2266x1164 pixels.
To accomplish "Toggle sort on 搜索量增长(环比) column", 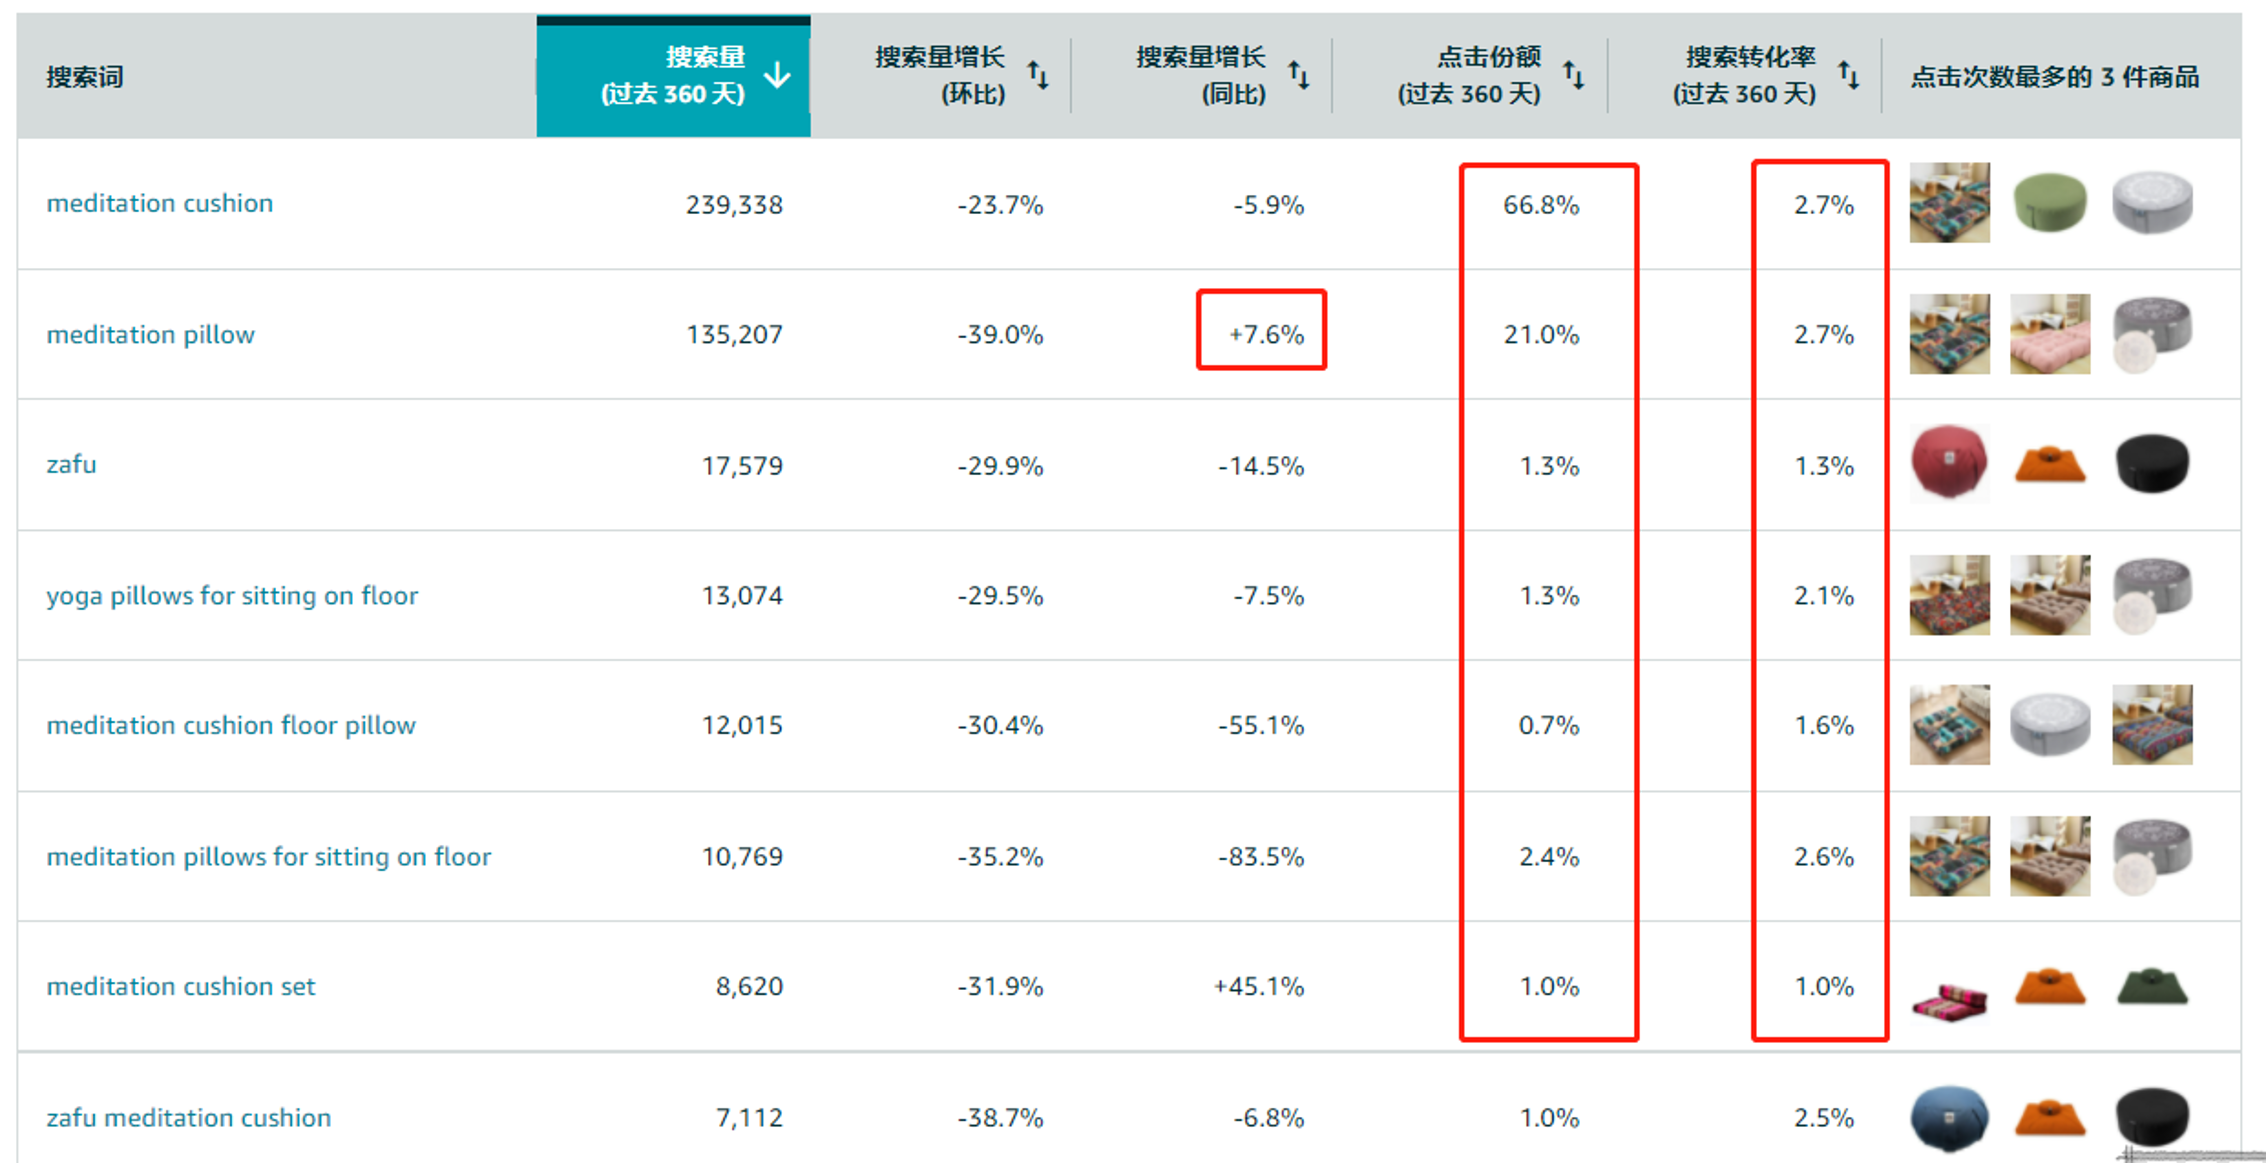I will (1039, 74).
